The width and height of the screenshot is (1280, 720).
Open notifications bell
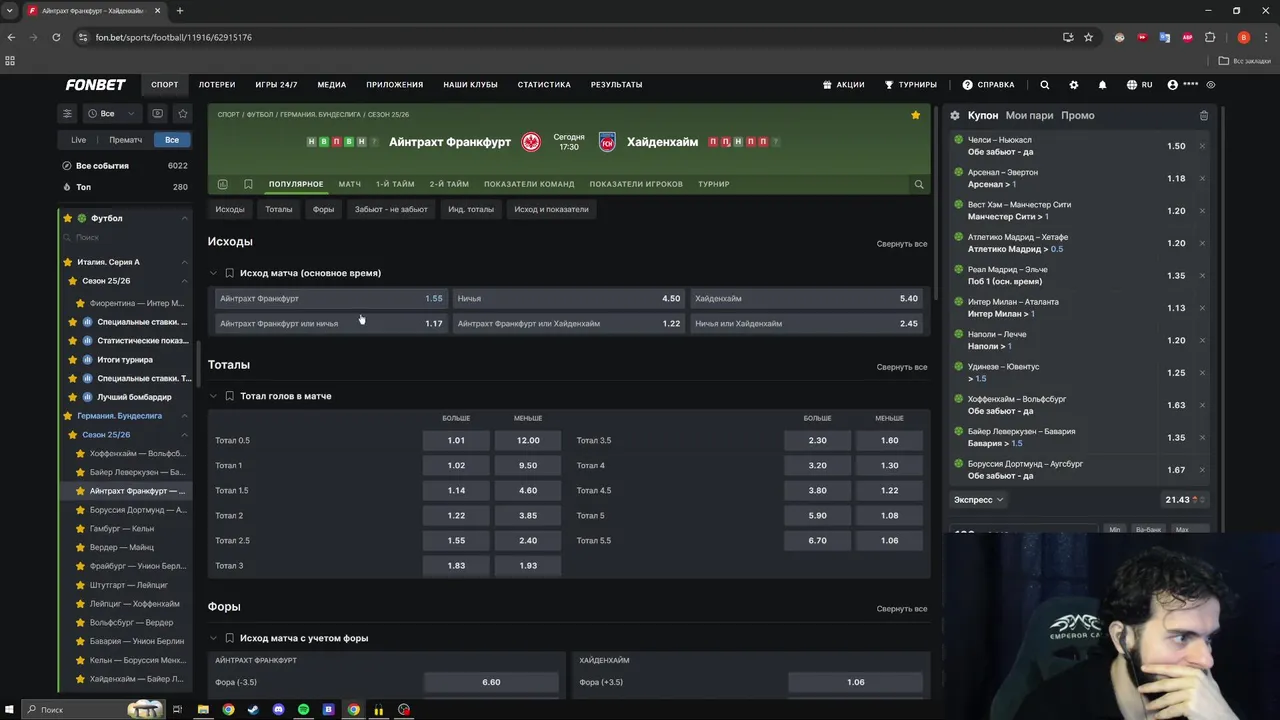(1102, 85)
